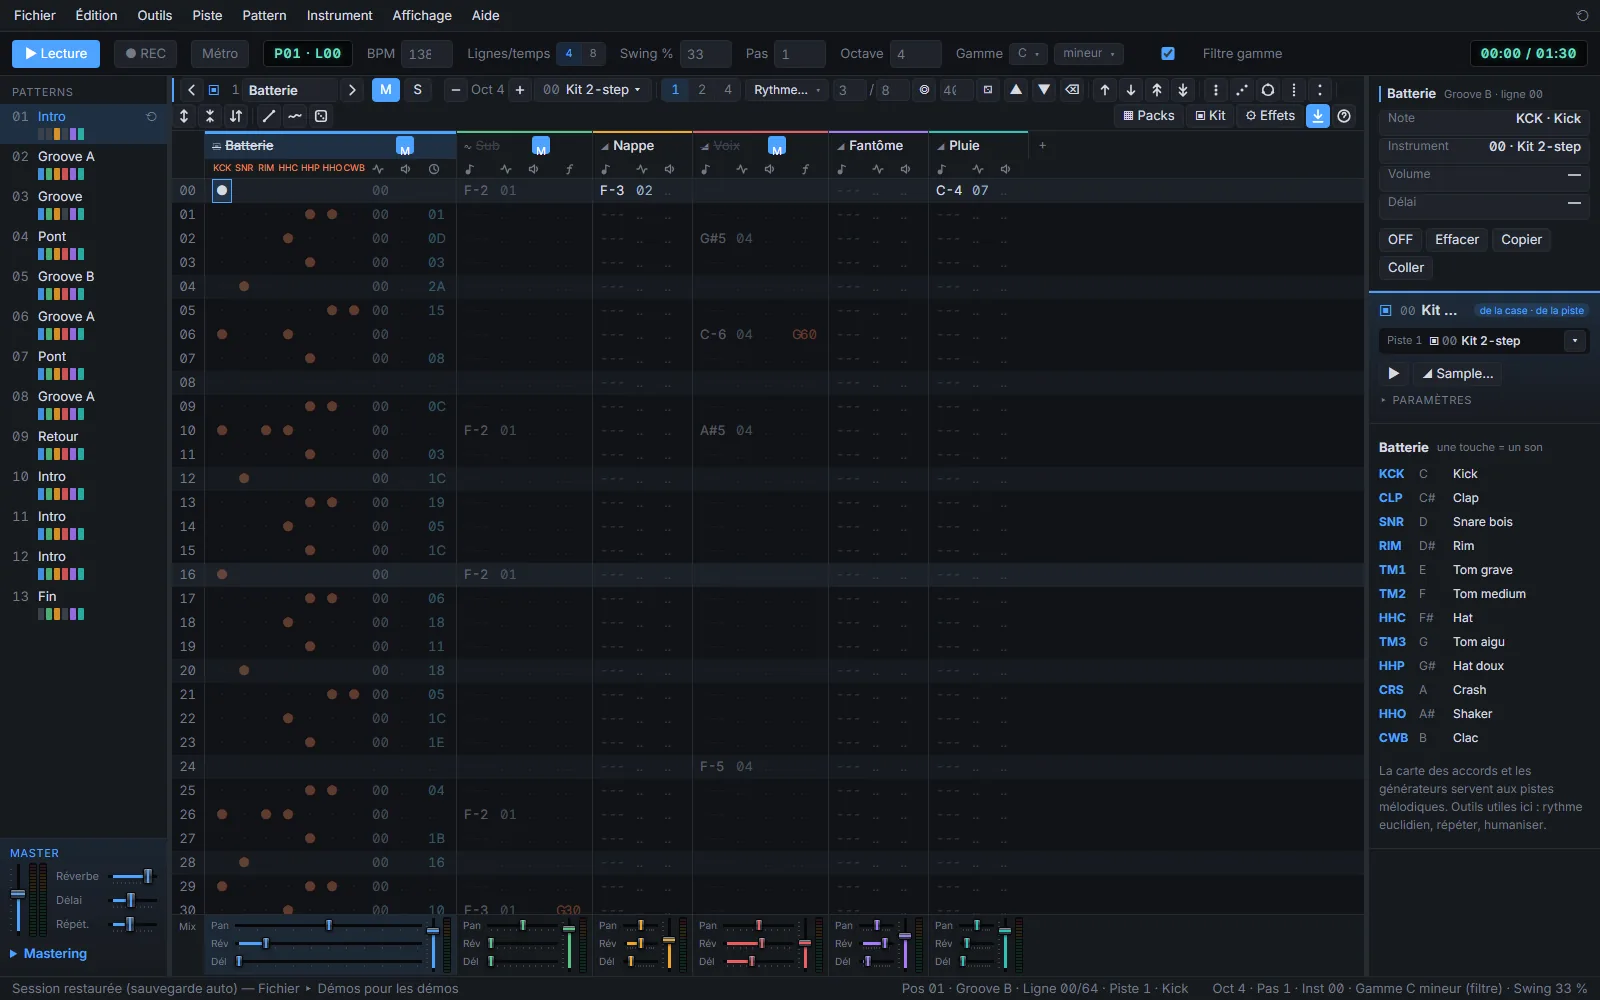1600x1000 pixels.
Task: Unmute the Voix track mute badge
Action: (777, 146)
